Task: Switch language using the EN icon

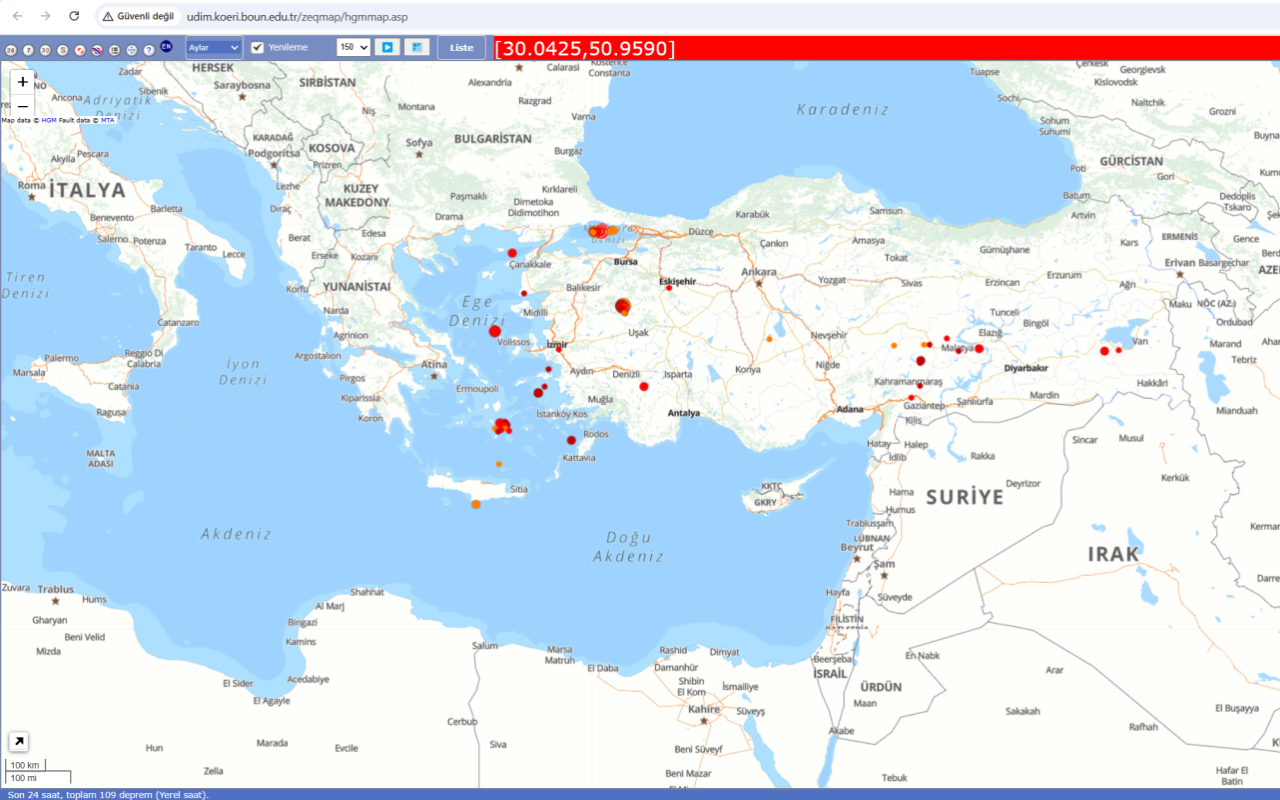Action: [166, 46]
